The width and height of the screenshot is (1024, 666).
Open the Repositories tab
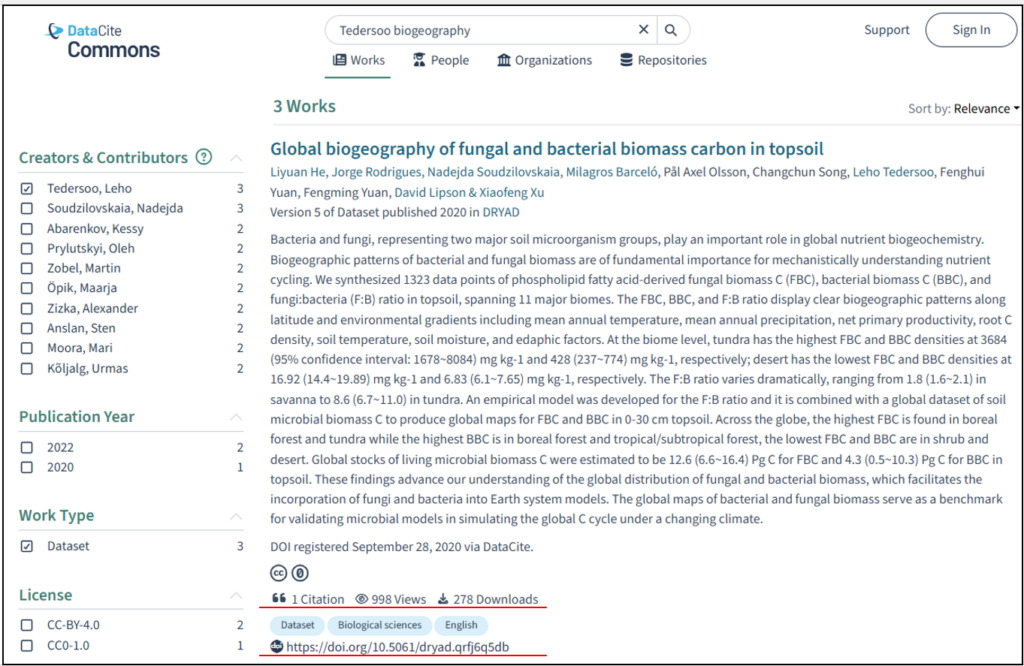pos(663,60)
